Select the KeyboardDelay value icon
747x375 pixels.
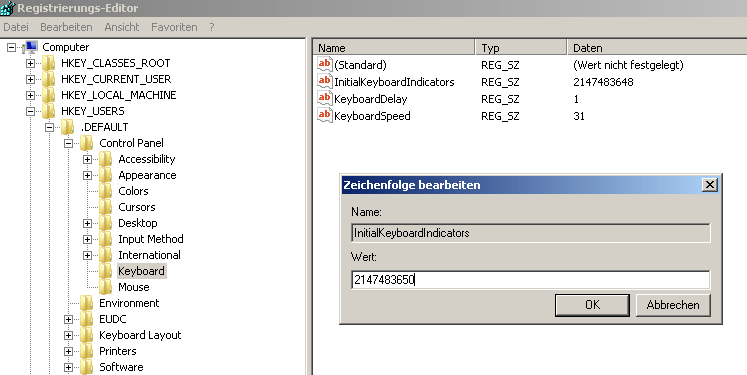click(x=324, y=98)
